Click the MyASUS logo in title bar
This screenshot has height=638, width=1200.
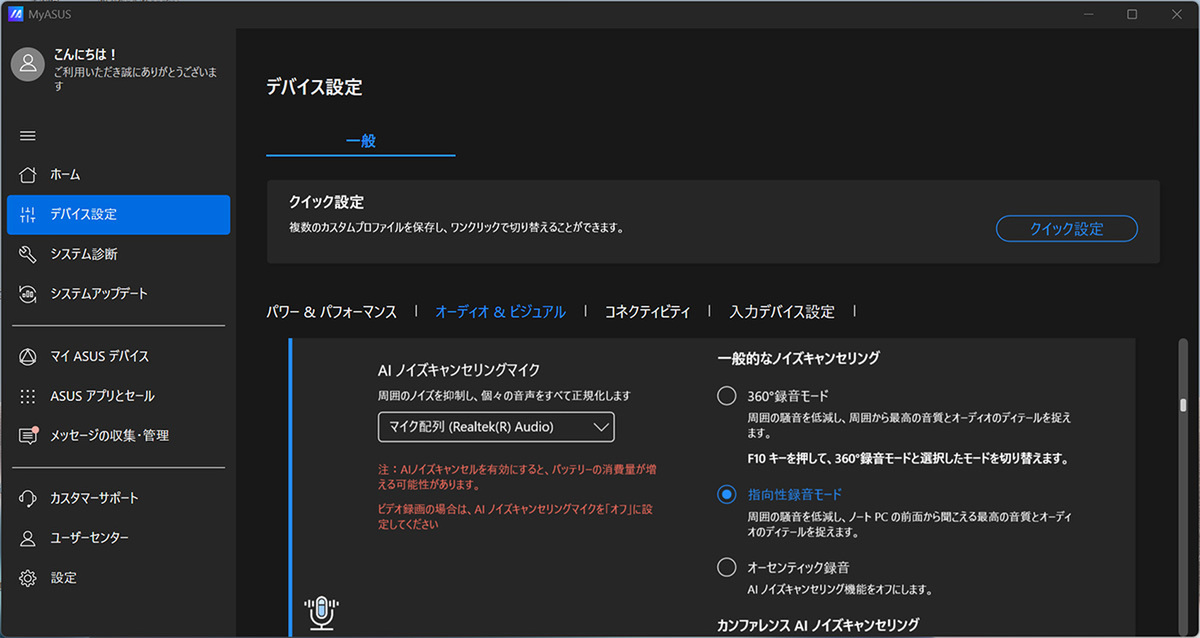[x=15, y=14]
